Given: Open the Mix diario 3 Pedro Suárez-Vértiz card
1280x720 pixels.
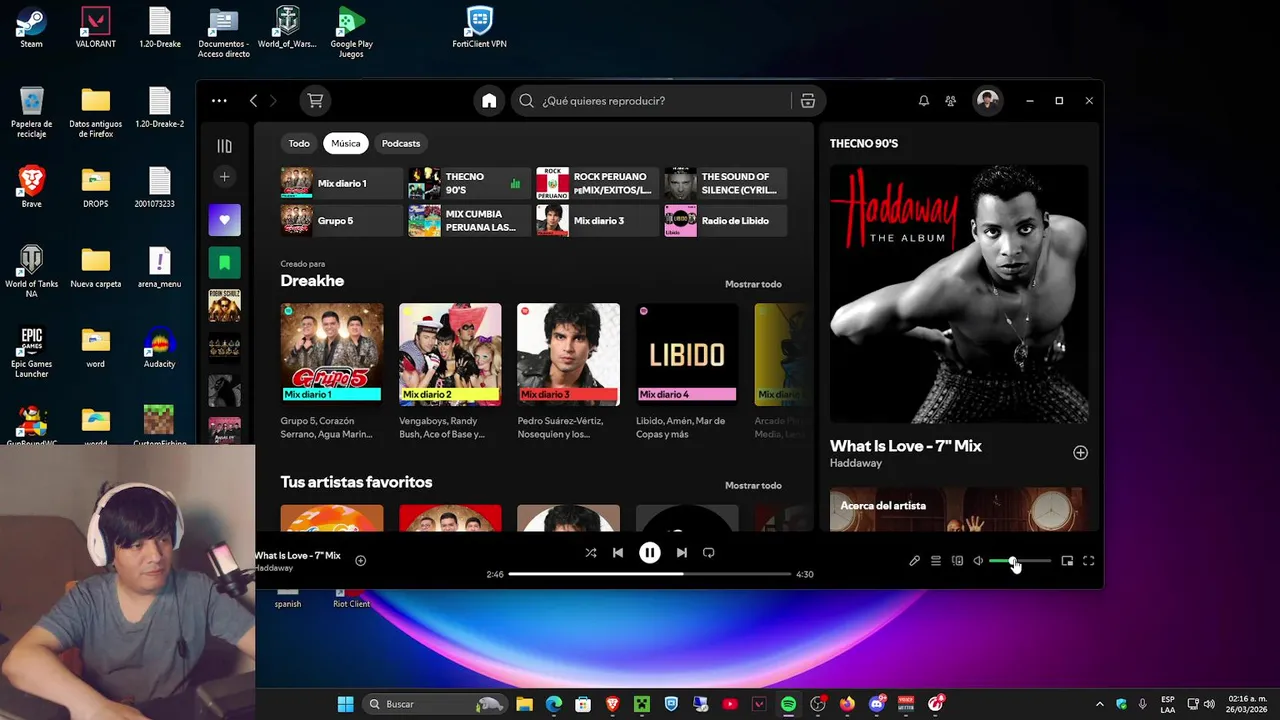Looking at the screenshot, I should tap(568, 372).
